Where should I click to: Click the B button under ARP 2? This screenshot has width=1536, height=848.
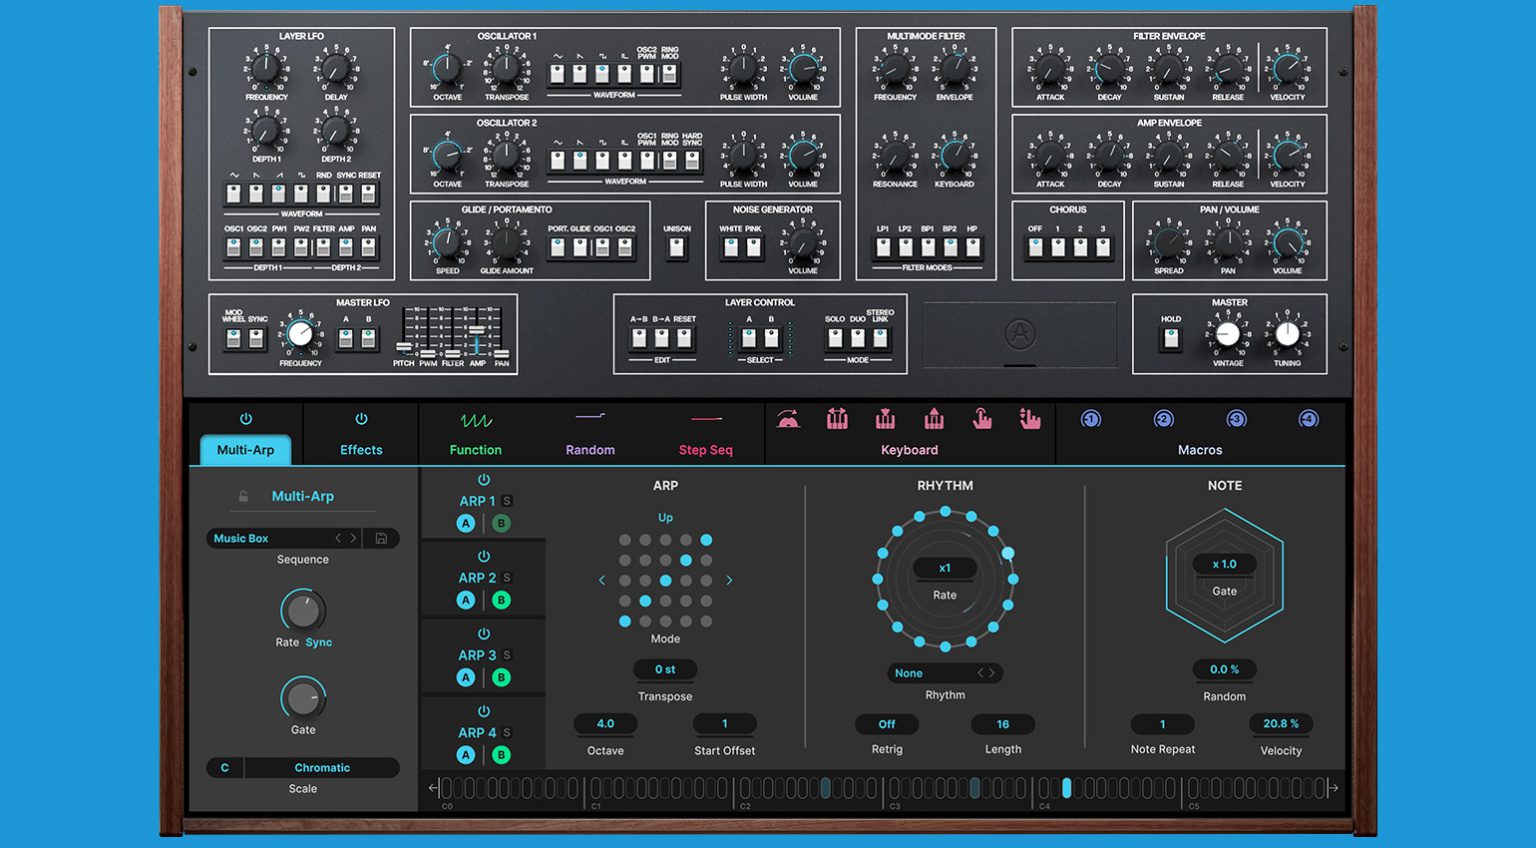tap(501, 599)
